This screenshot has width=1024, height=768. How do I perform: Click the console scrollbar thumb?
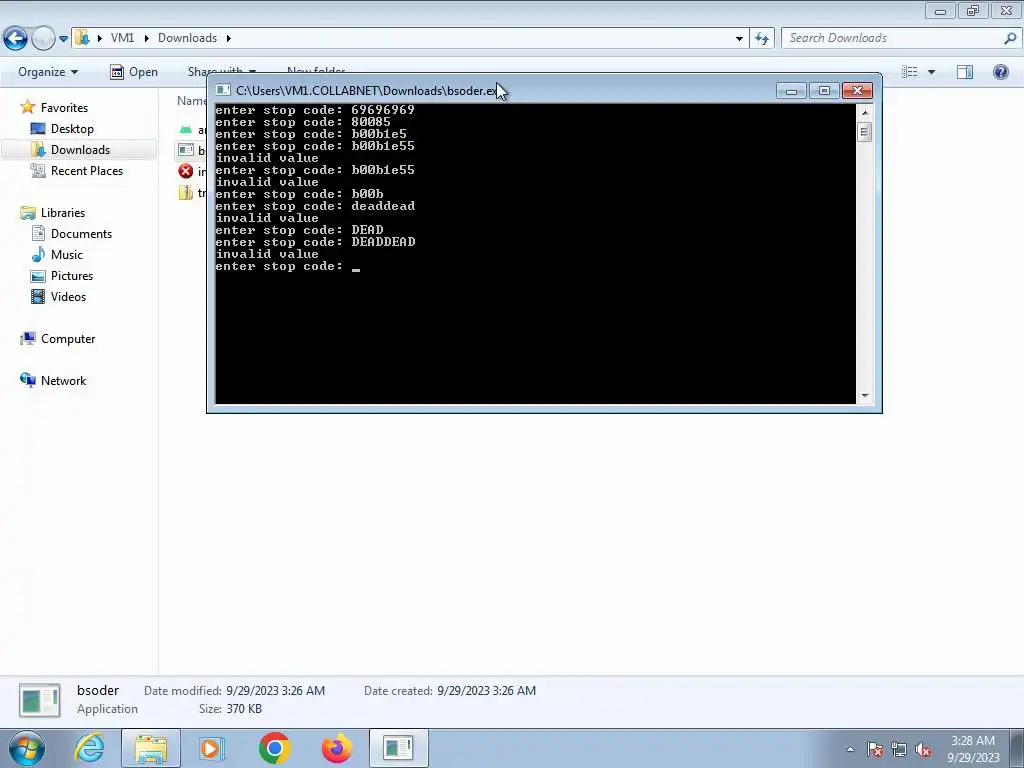(x=864, y=132)
